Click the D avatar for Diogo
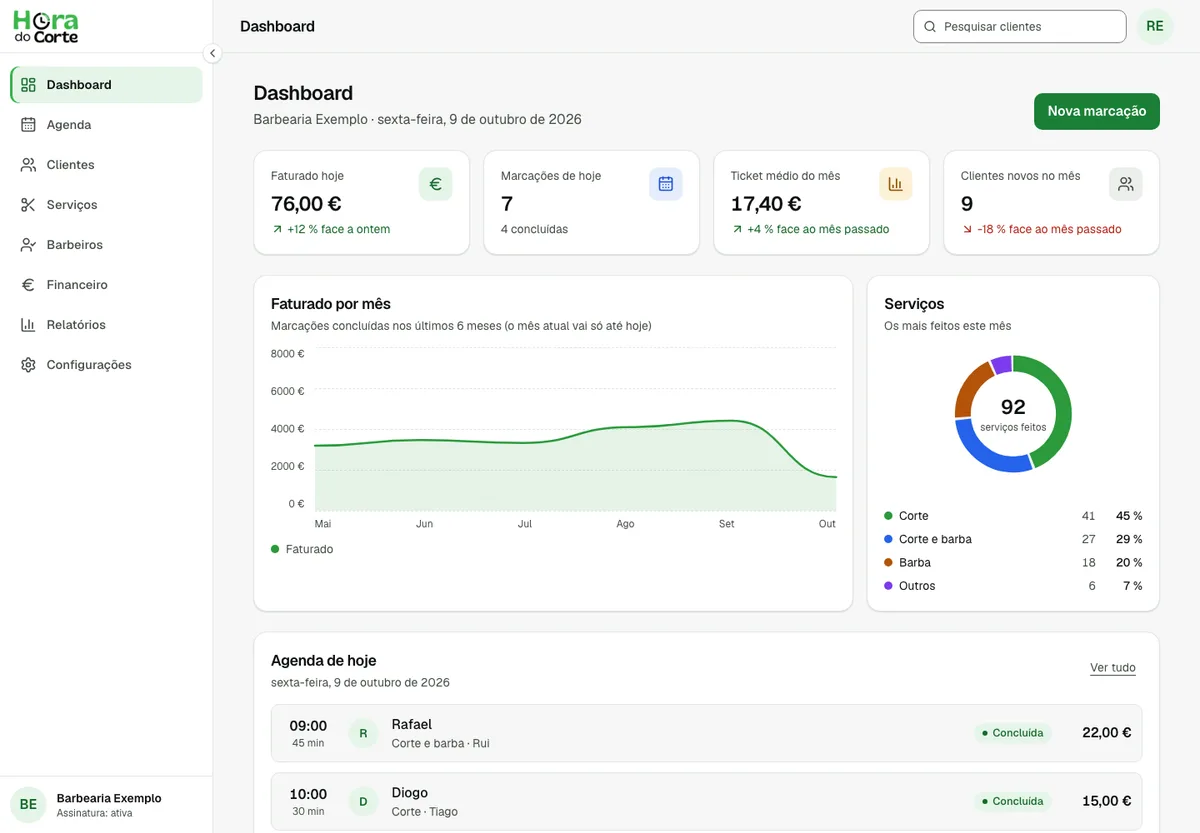1200x833 pixels. [x=363, y=801]
